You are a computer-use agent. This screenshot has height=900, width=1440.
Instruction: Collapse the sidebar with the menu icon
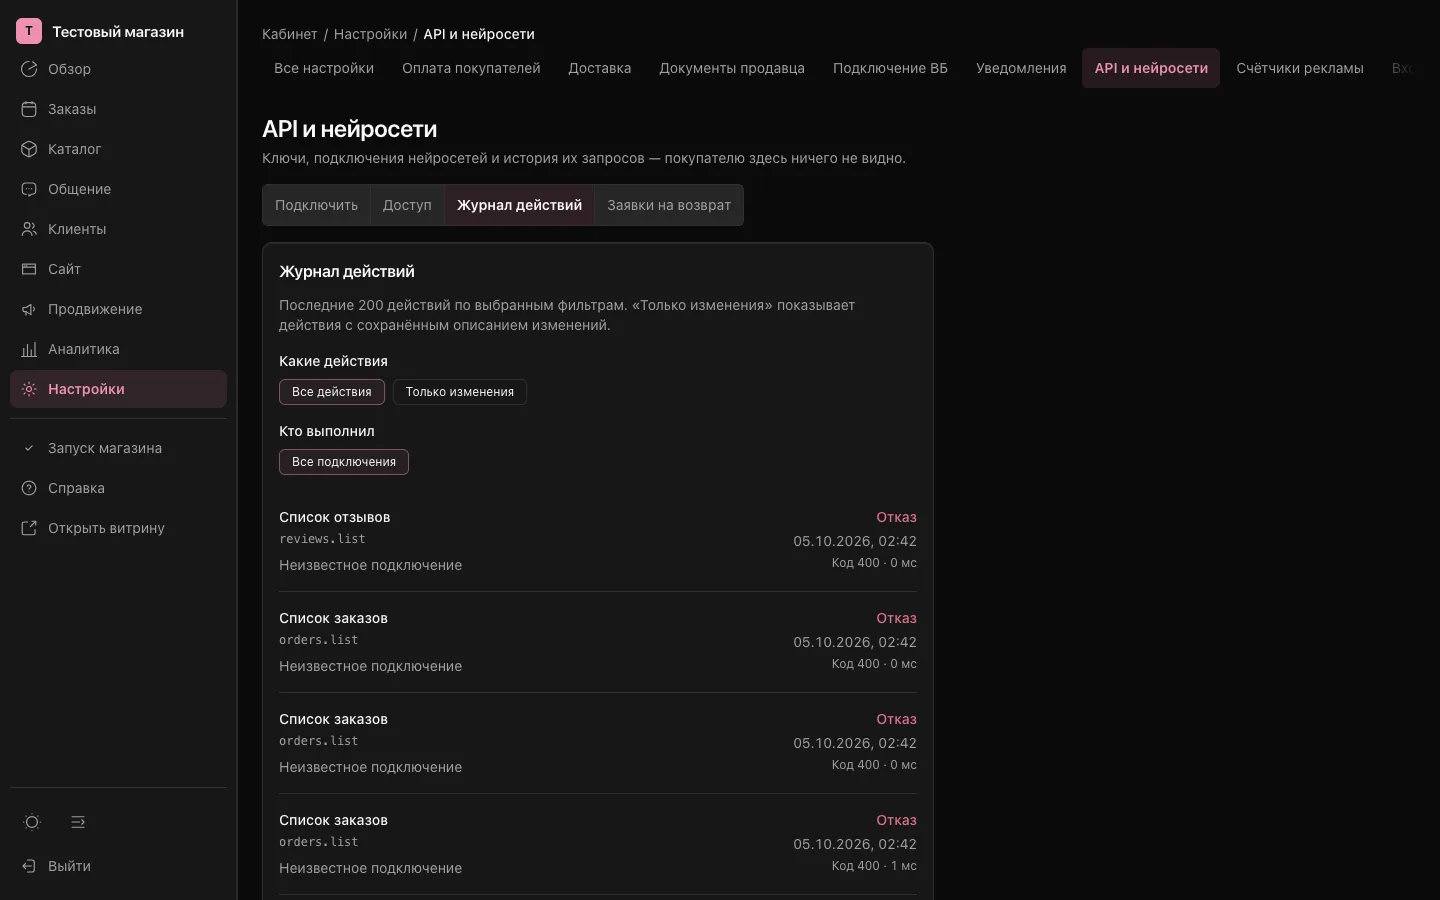pos(78,822)
